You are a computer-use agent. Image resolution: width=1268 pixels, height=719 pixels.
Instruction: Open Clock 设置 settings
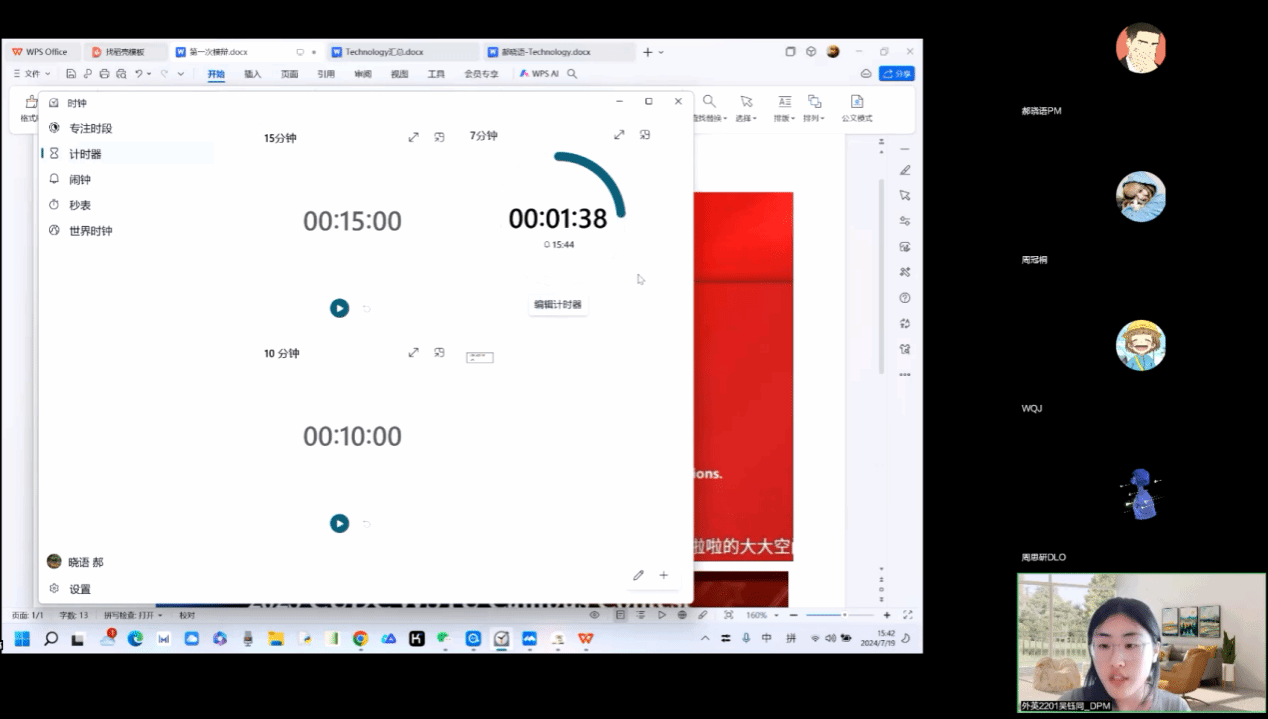pyautogui.click(x=79, y=589)
